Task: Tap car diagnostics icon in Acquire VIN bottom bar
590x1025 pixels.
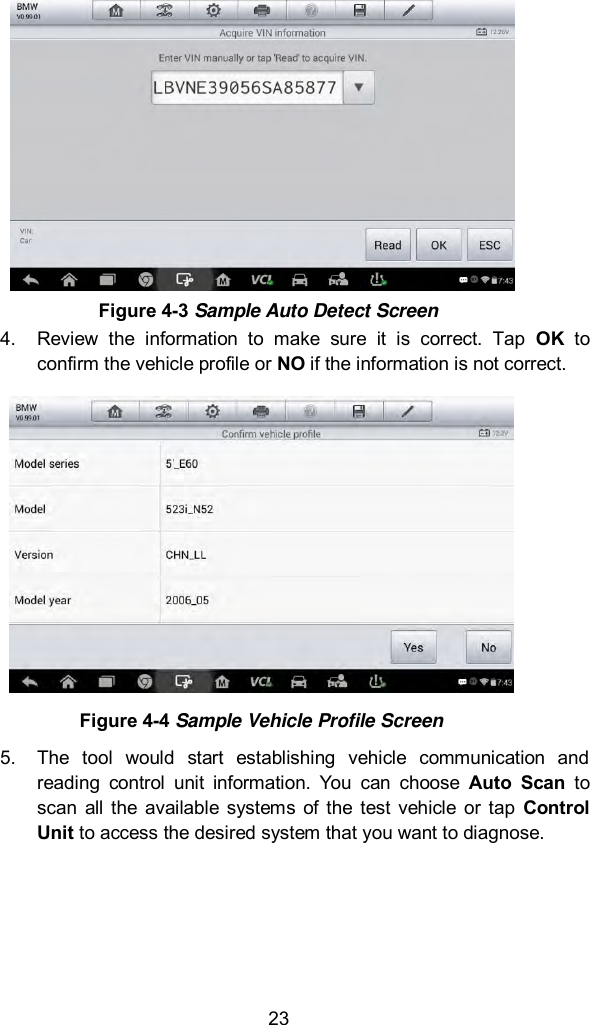Action: 299,280
